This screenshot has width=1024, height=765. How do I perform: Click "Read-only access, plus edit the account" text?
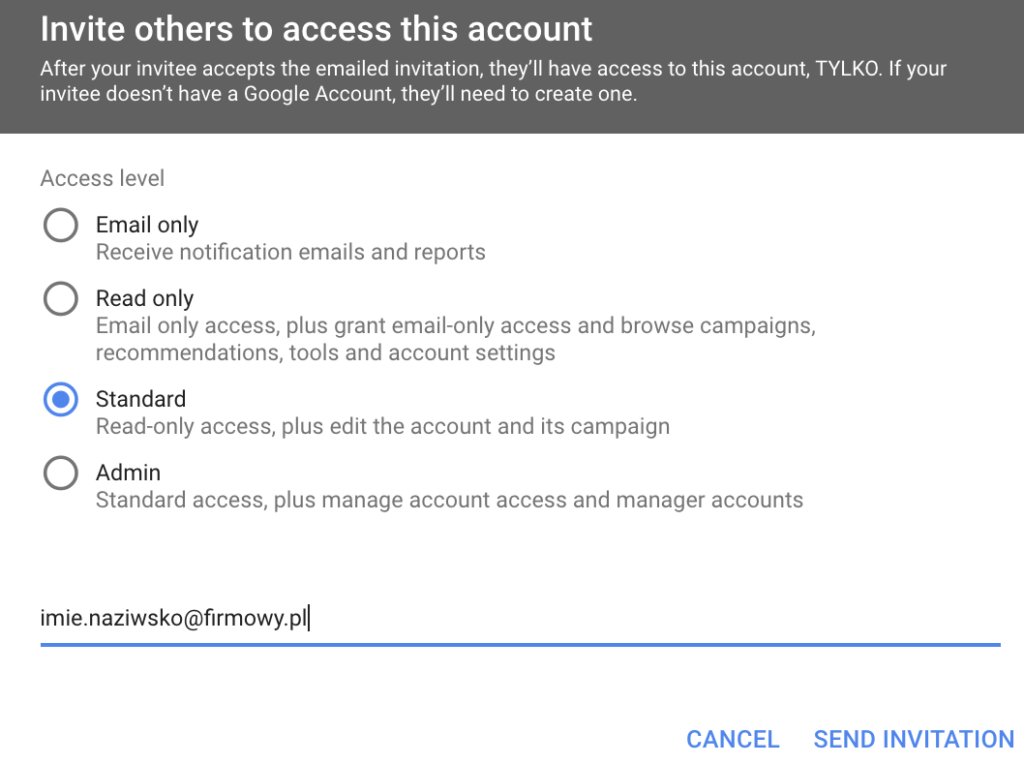click(382, 426)
